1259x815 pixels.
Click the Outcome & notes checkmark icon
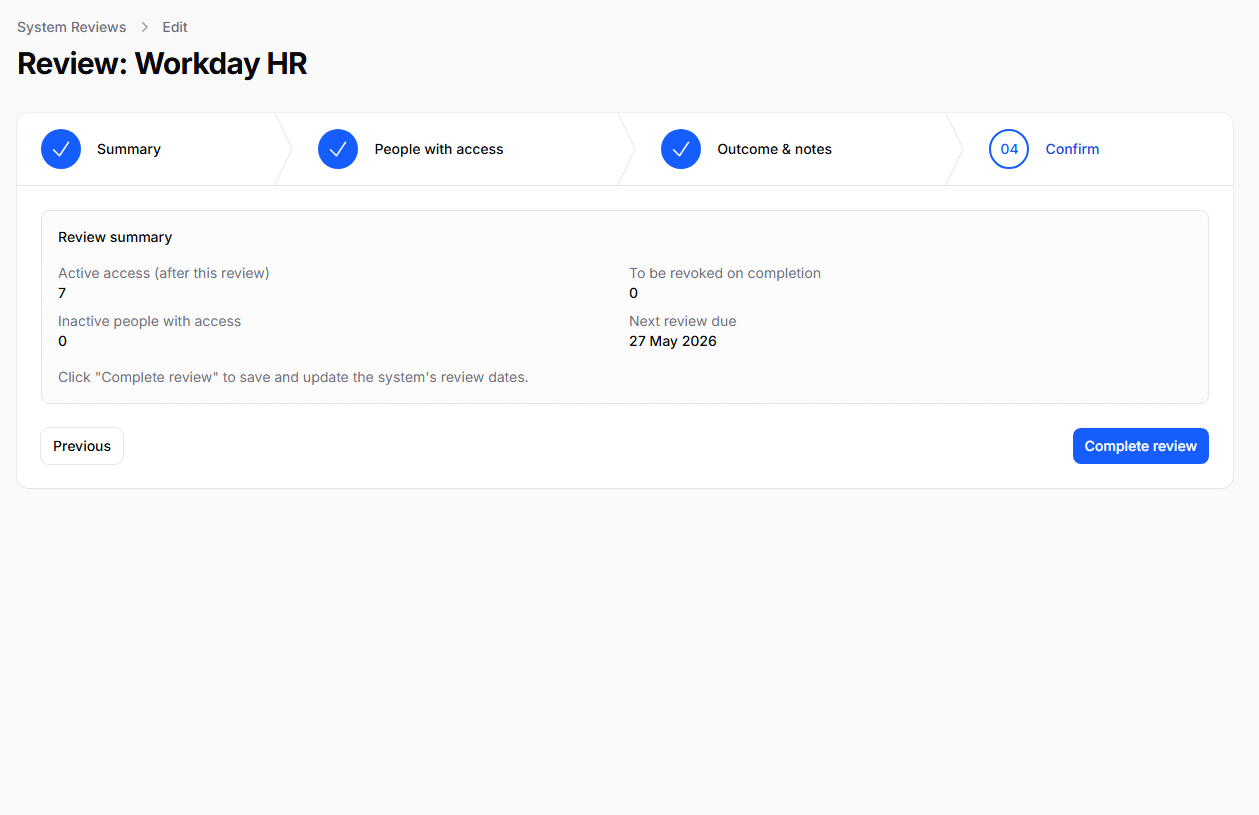click(681, 149)
